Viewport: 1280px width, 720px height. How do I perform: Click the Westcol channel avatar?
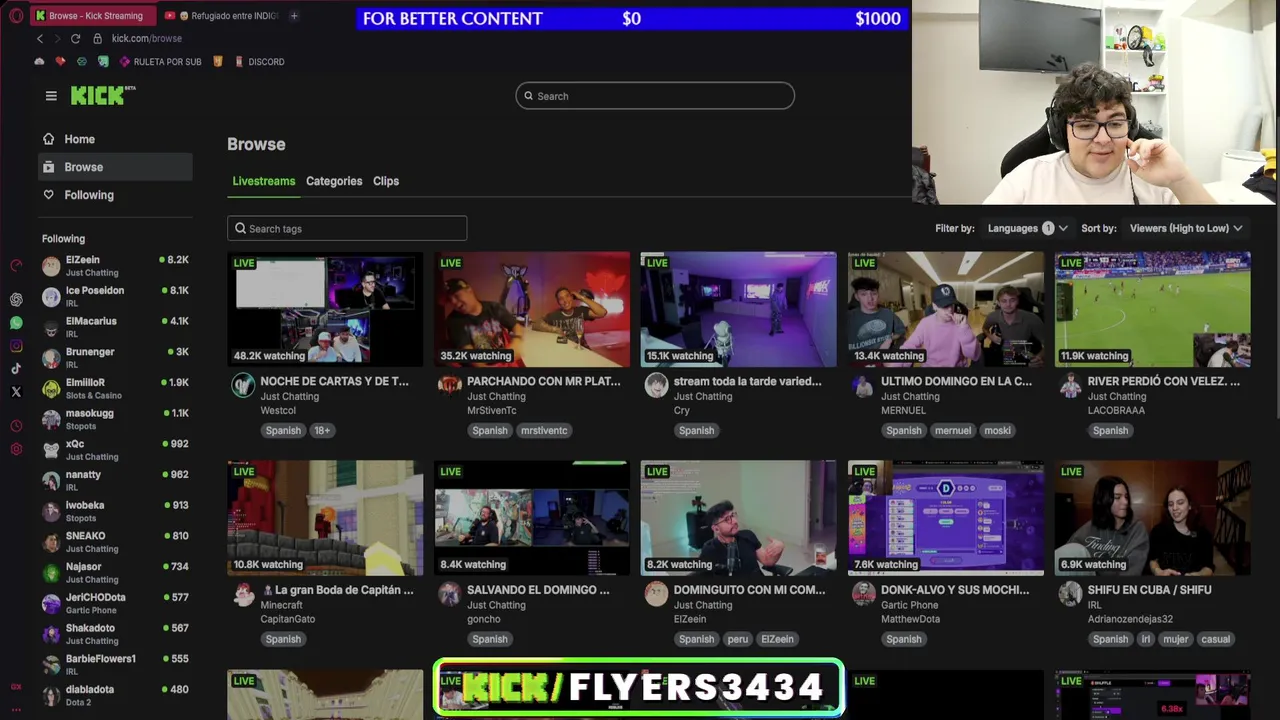pyautogui.click(x=243, y=386)
